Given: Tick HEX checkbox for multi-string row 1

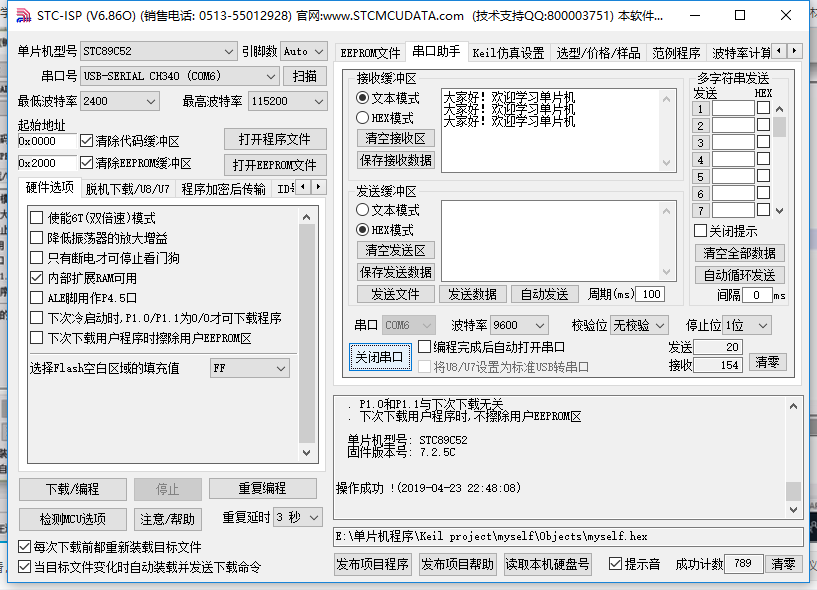Looking at the screenshot, I should 763,108.
